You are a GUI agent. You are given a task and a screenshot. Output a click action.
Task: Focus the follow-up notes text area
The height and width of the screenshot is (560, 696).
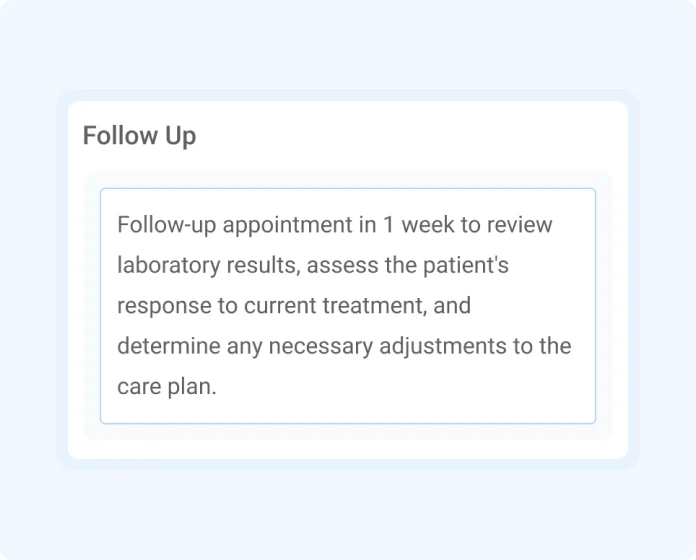point(348,306)
